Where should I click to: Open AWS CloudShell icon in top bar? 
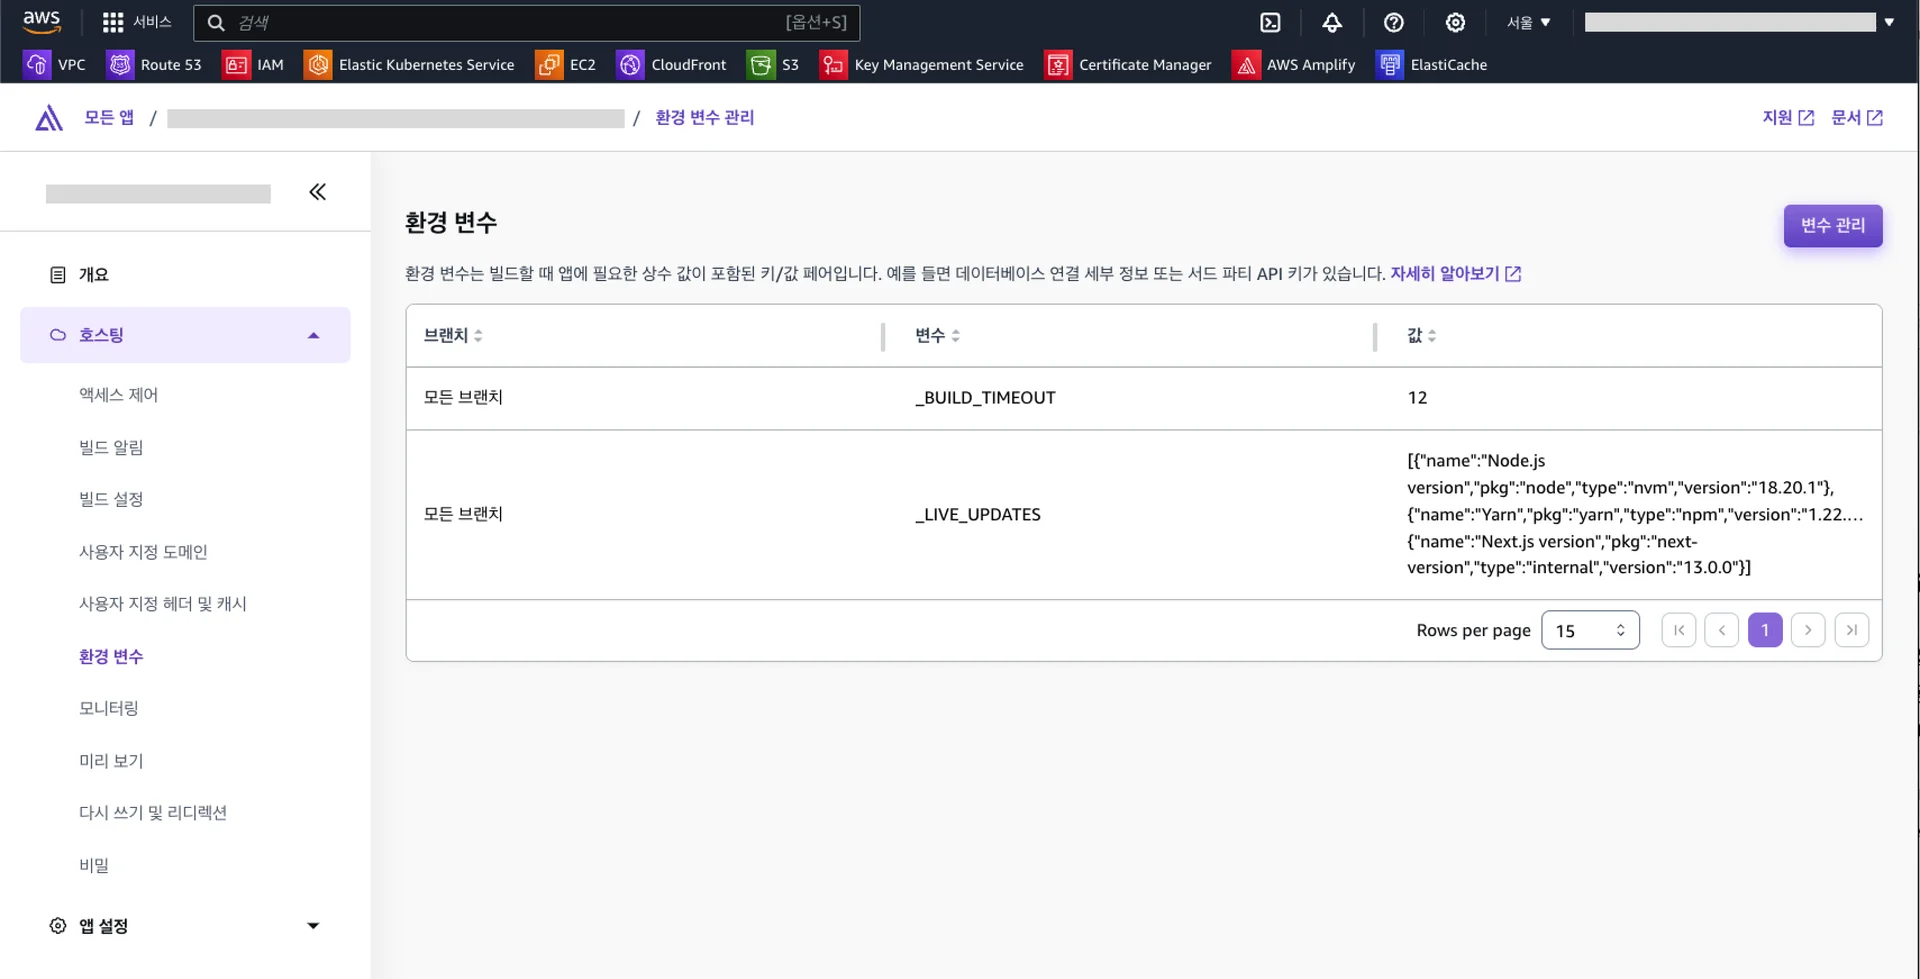[1270, 22]
